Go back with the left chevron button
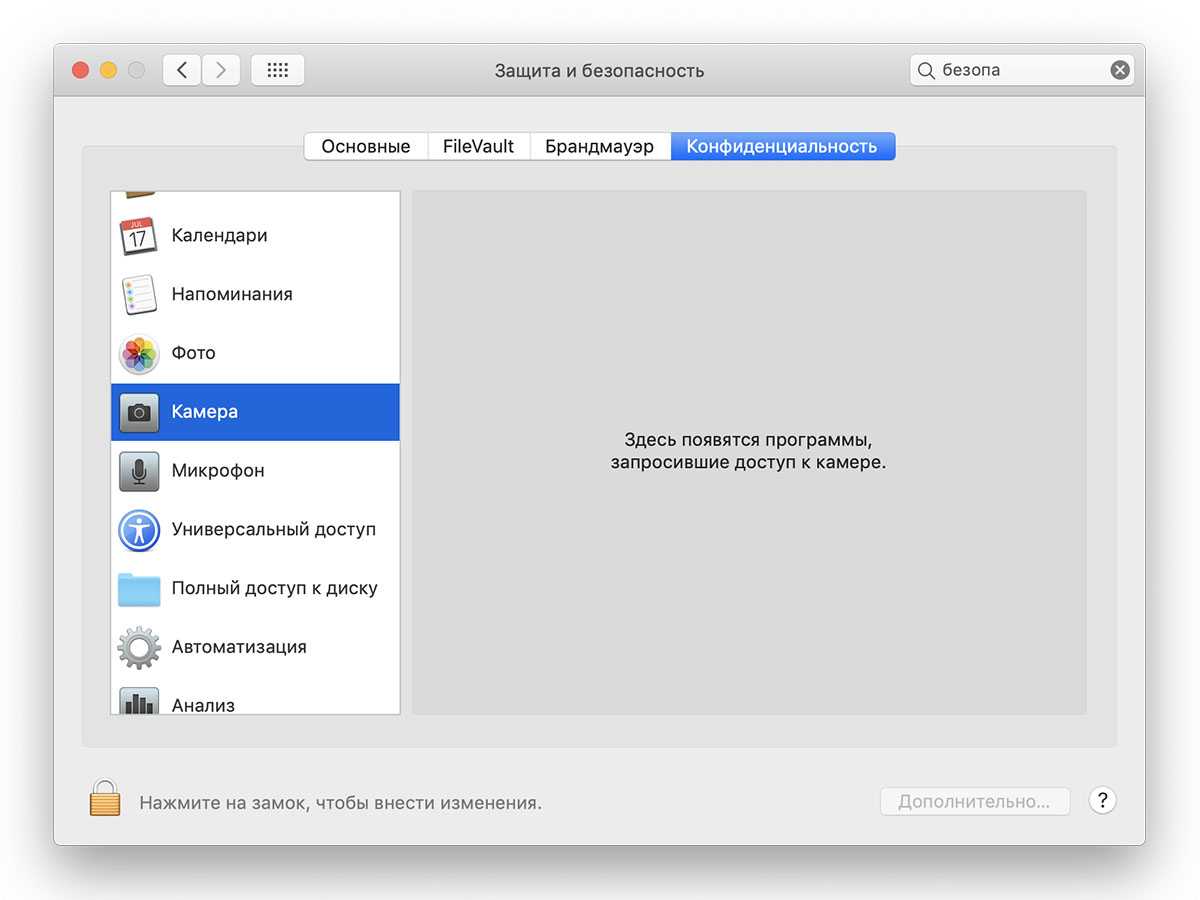1200x900 pixels. tap(182, 70)
